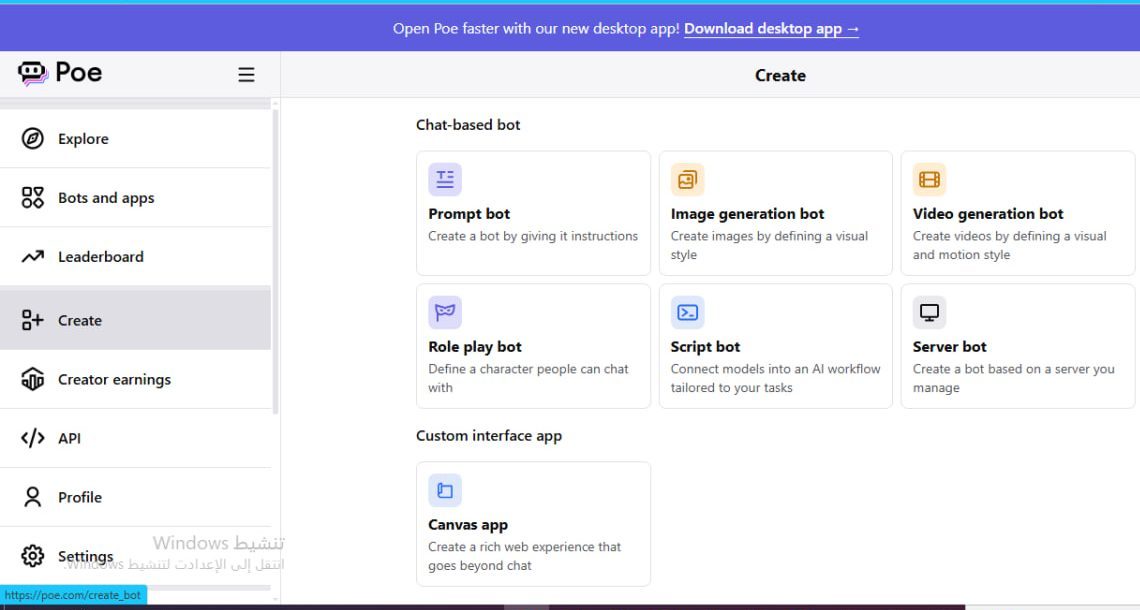Click the Profile person icon
This screenshot has height=610, width=1140.
(x=33, y=497)
